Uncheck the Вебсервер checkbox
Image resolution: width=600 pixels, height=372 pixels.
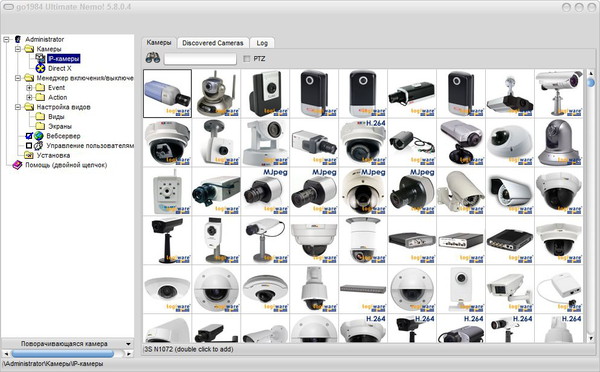coord(29,136)
